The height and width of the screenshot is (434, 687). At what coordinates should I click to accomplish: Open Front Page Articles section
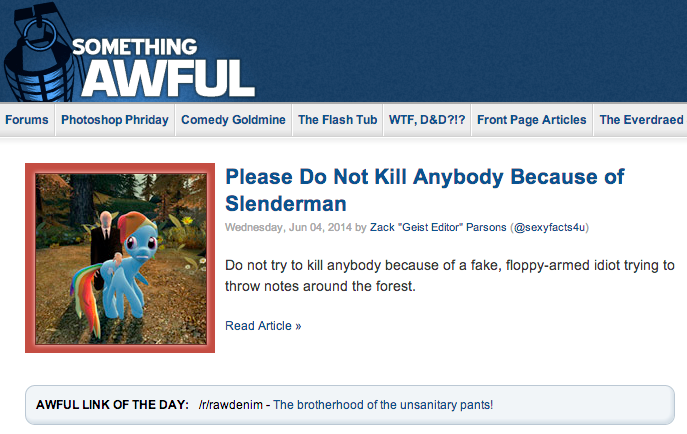point(531,120)
